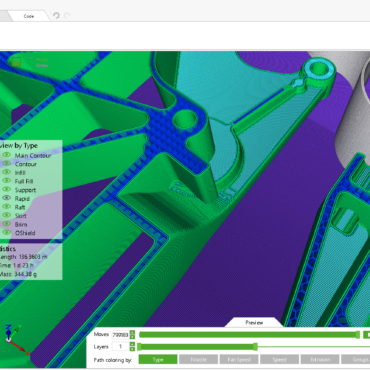Click the redo arrow icon
Screen dimensions: 370x370
[x=67, y=16]
